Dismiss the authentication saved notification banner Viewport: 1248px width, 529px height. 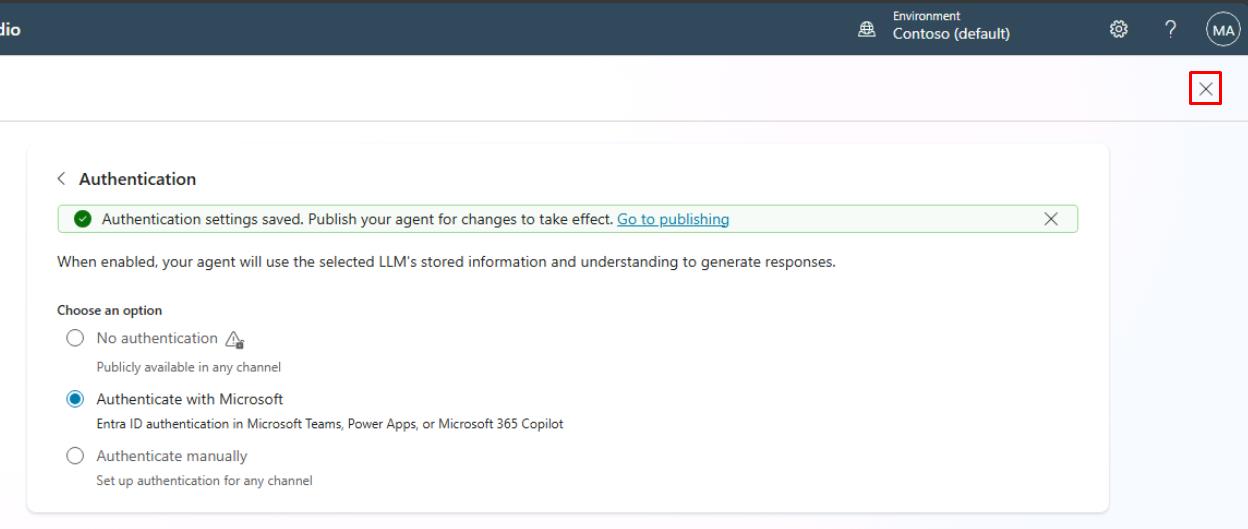pyautogui.click(x=1050, y=219)
